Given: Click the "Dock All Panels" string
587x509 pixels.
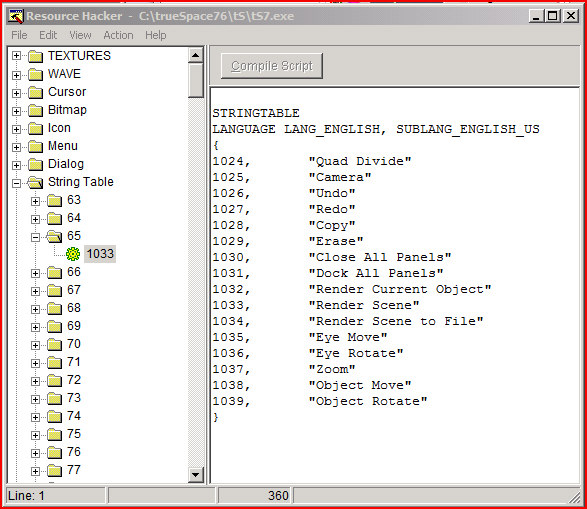Looking at the screenshot, I should tap(376, 274).
